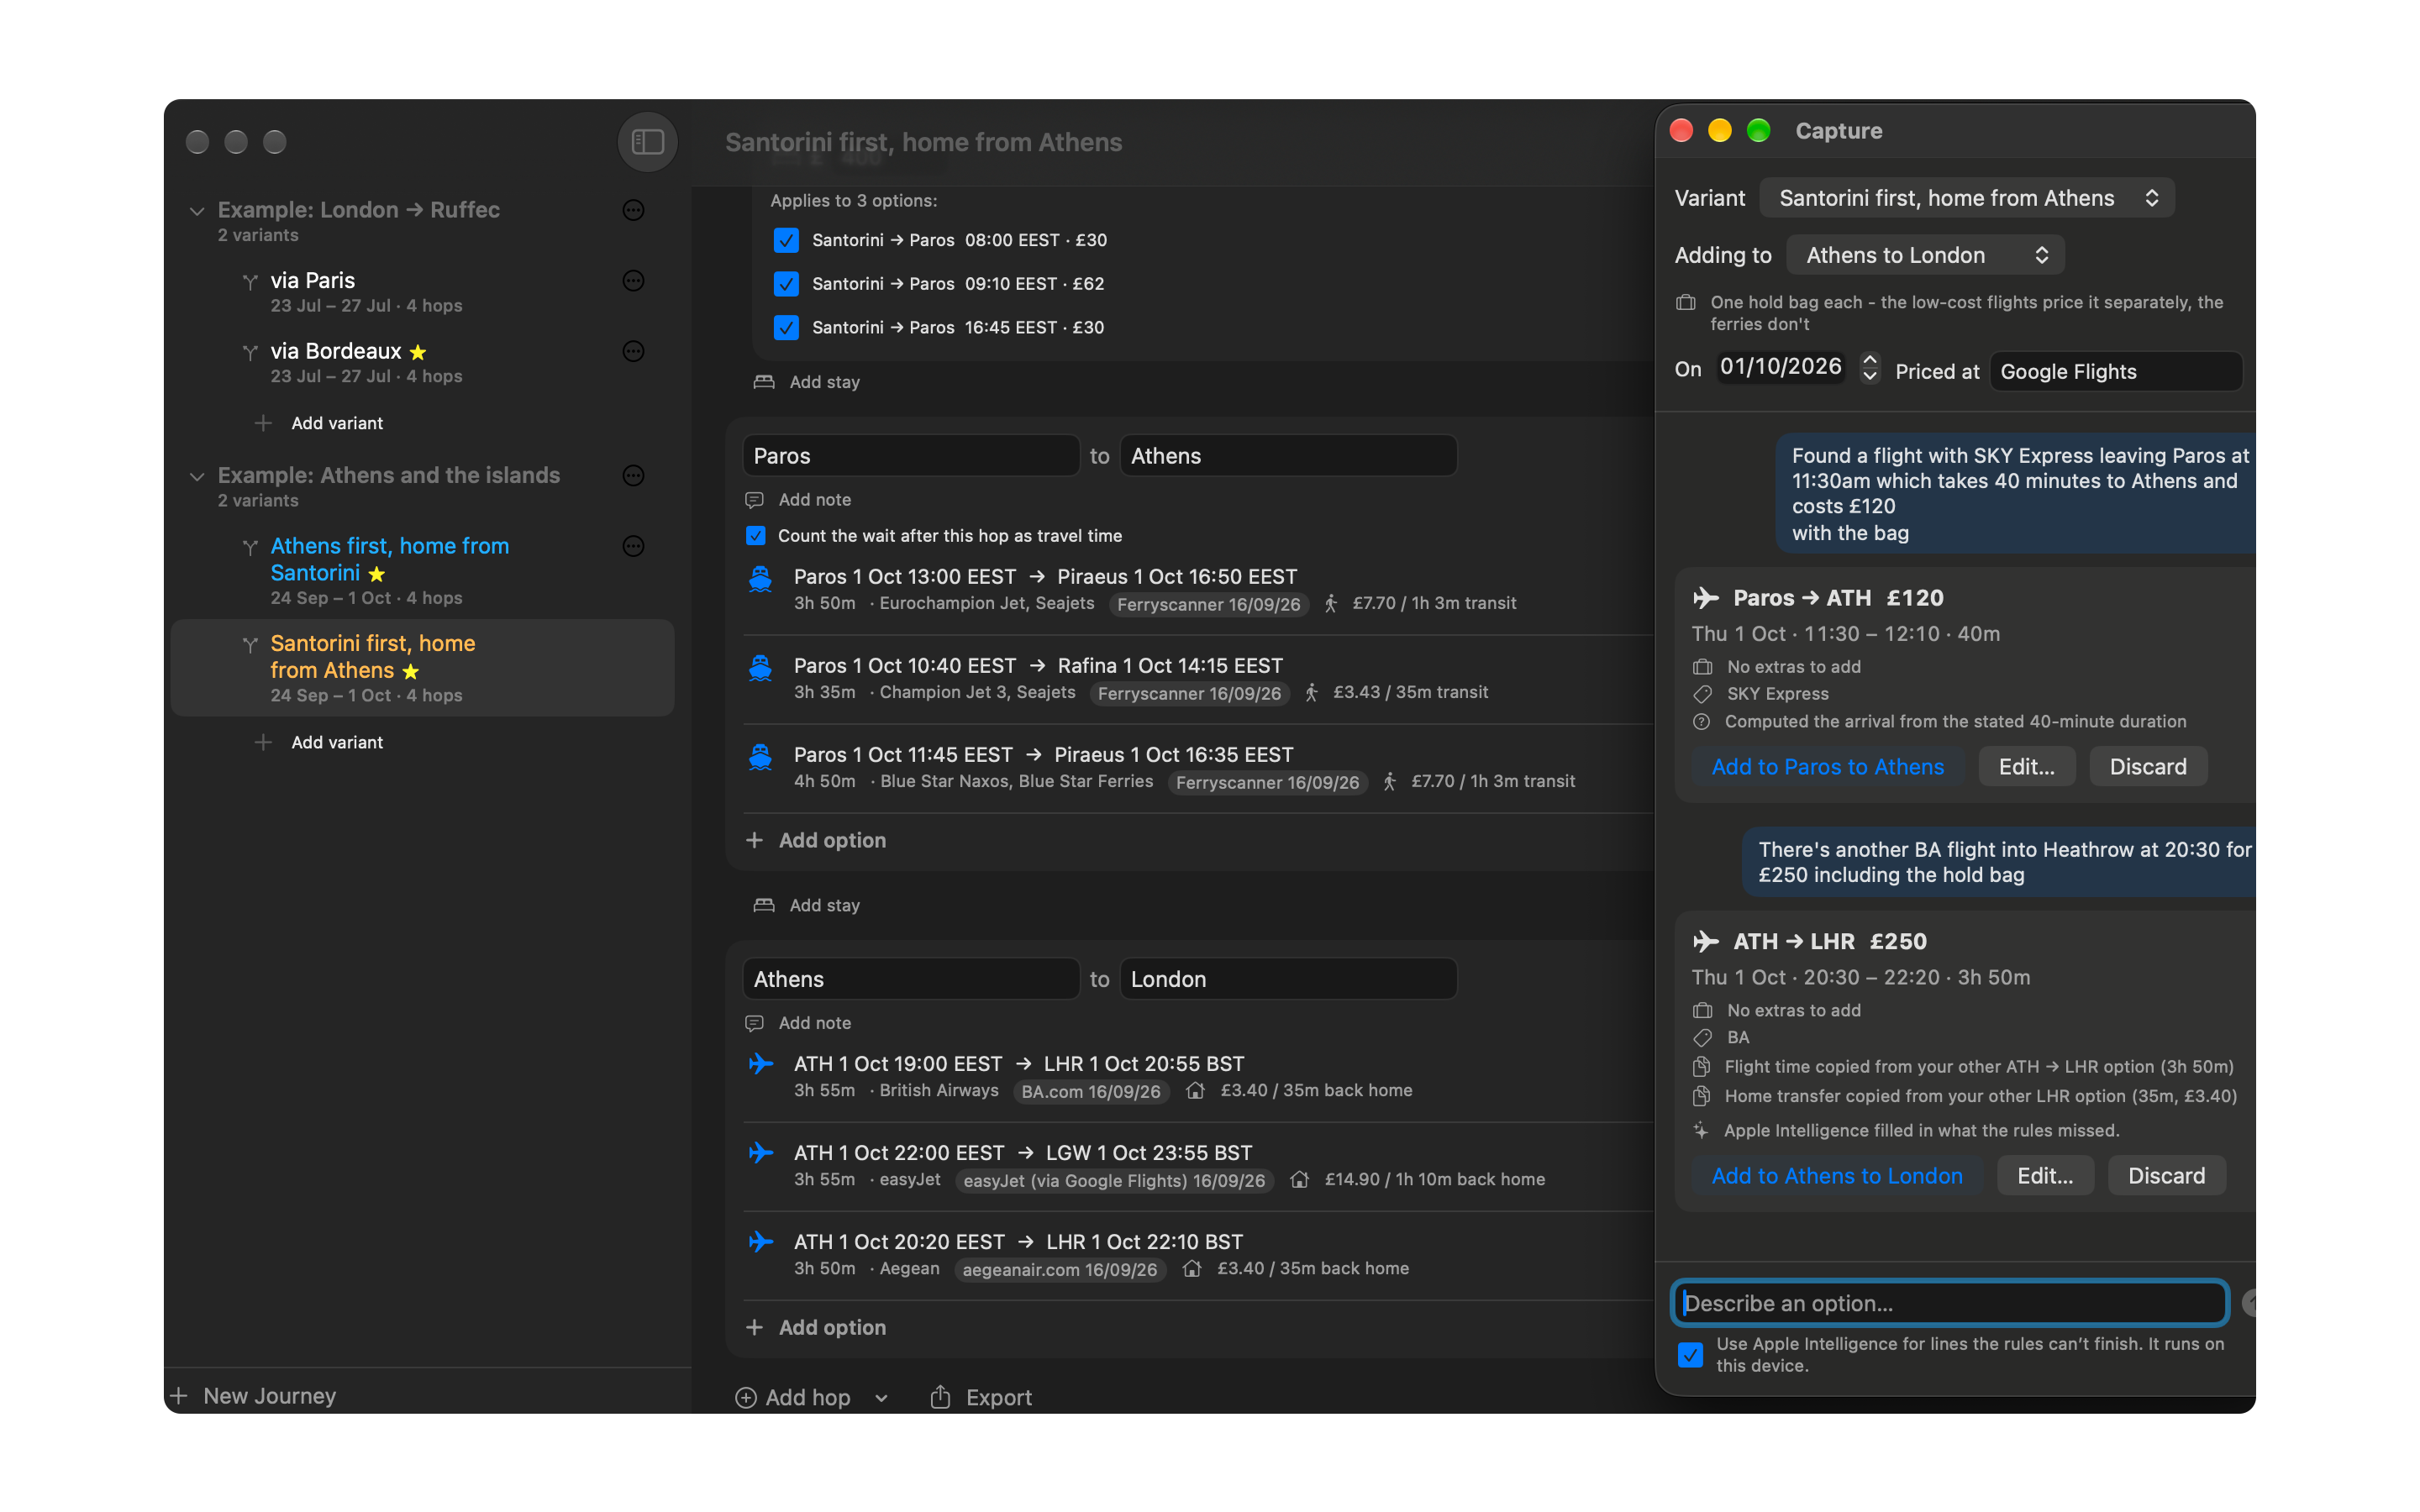Open the ellipsis menu for Athens first variant
Image resolution: width=2420 pixels, height=1512 pixels.
pyautogui.click(x=633, y=546)
